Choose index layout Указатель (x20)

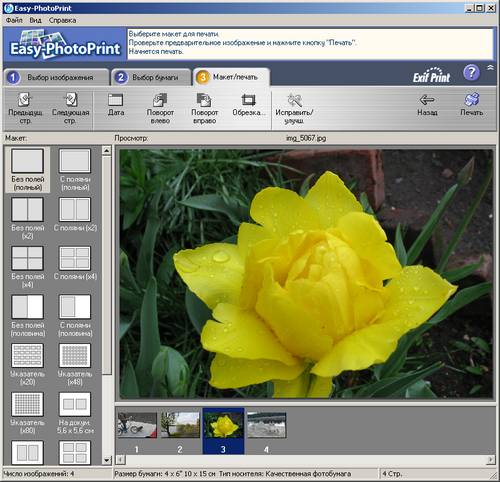point(28,364)
